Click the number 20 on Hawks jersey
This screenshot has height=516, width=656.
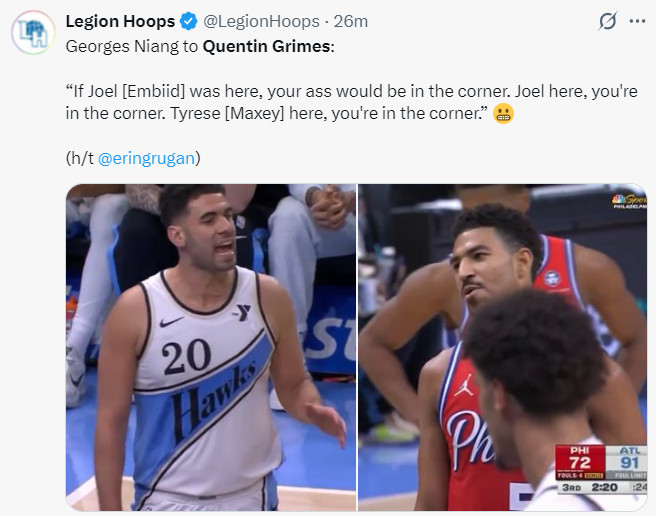187,356
